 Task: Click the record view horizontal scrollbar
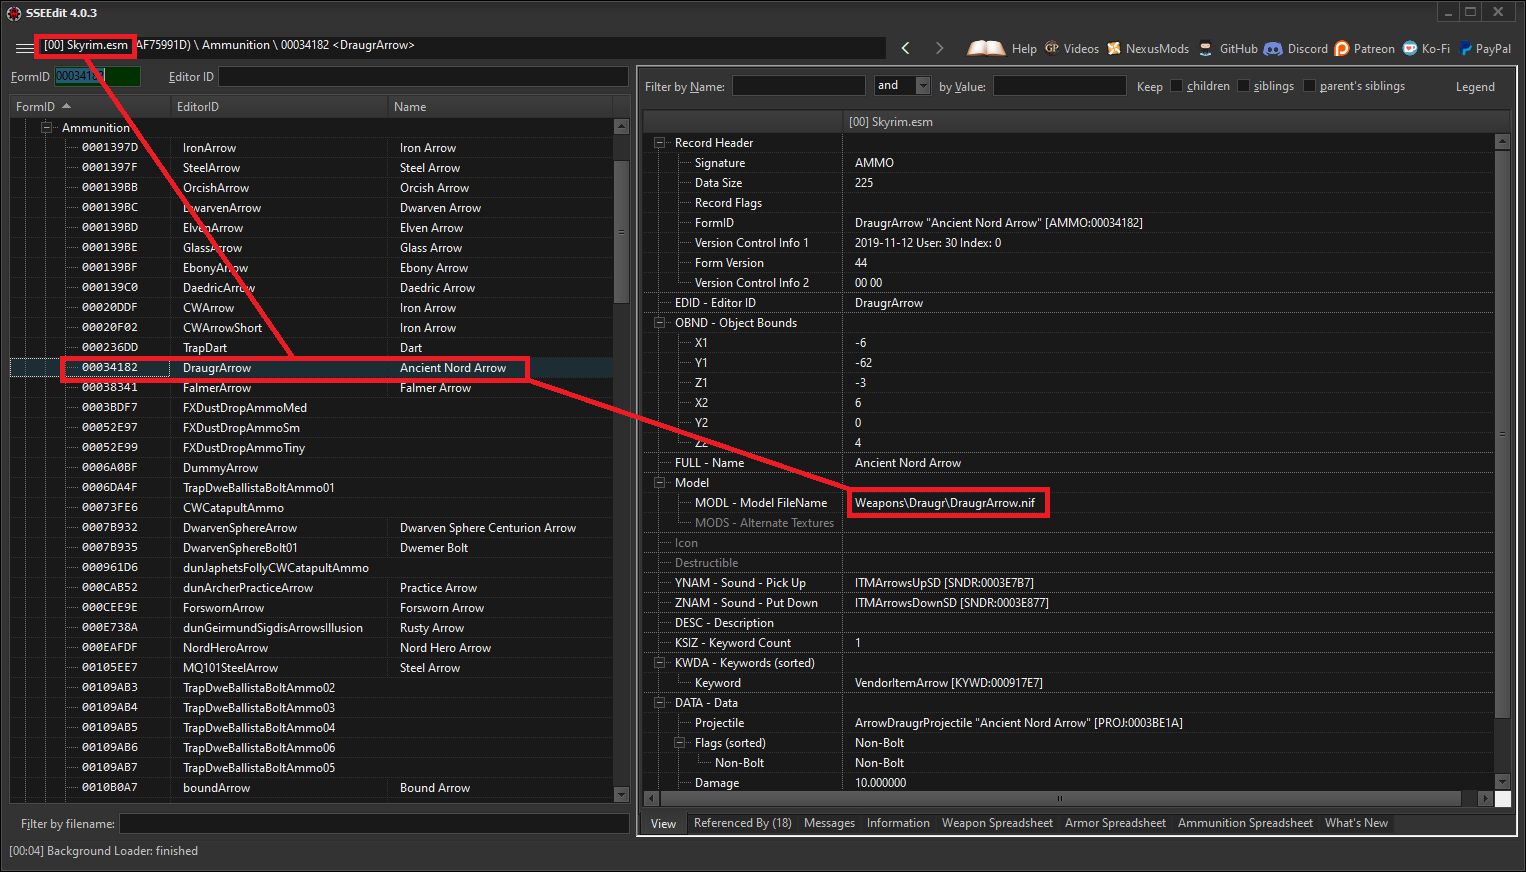[x=1060, y=798]
